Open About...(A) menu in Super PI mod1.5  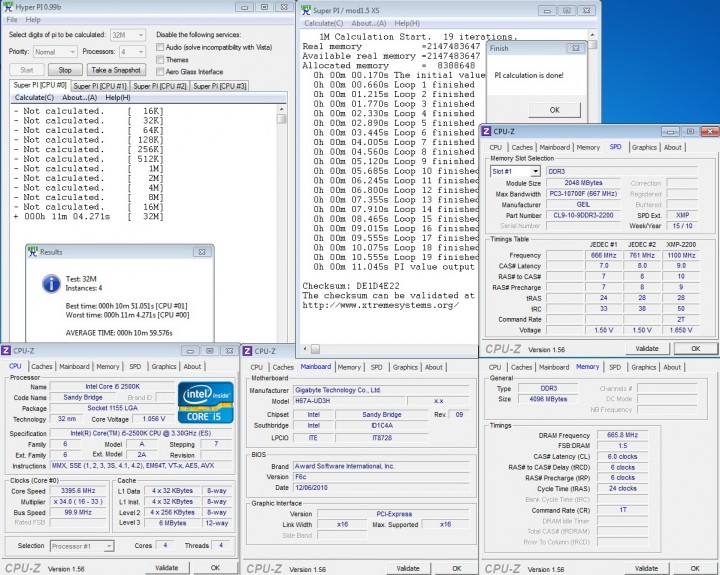point(369,23)
